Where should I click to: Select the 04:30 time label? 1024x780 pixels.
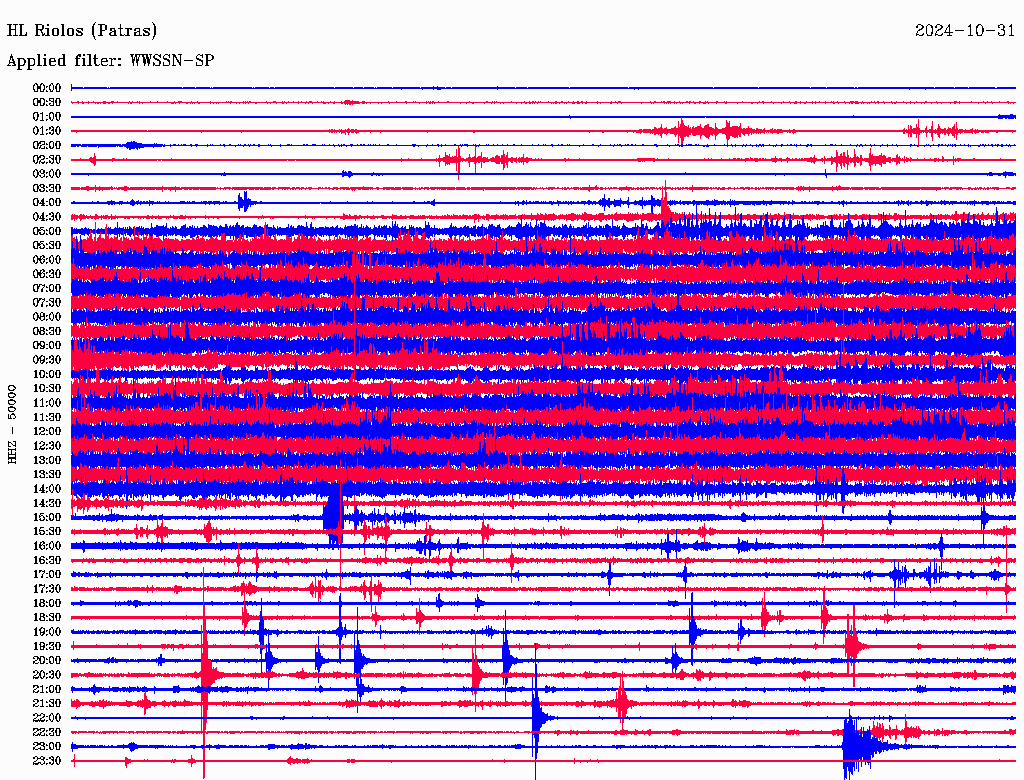coord(47,217)
